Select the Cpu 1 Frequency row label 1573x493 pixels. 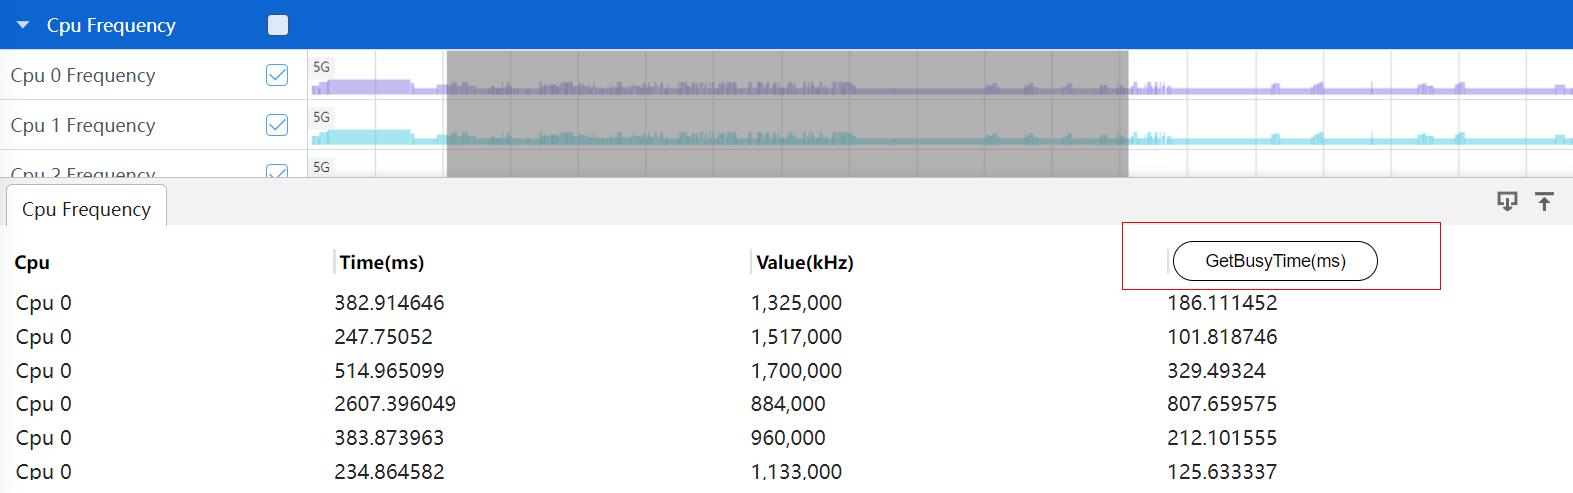pos(83,125)
